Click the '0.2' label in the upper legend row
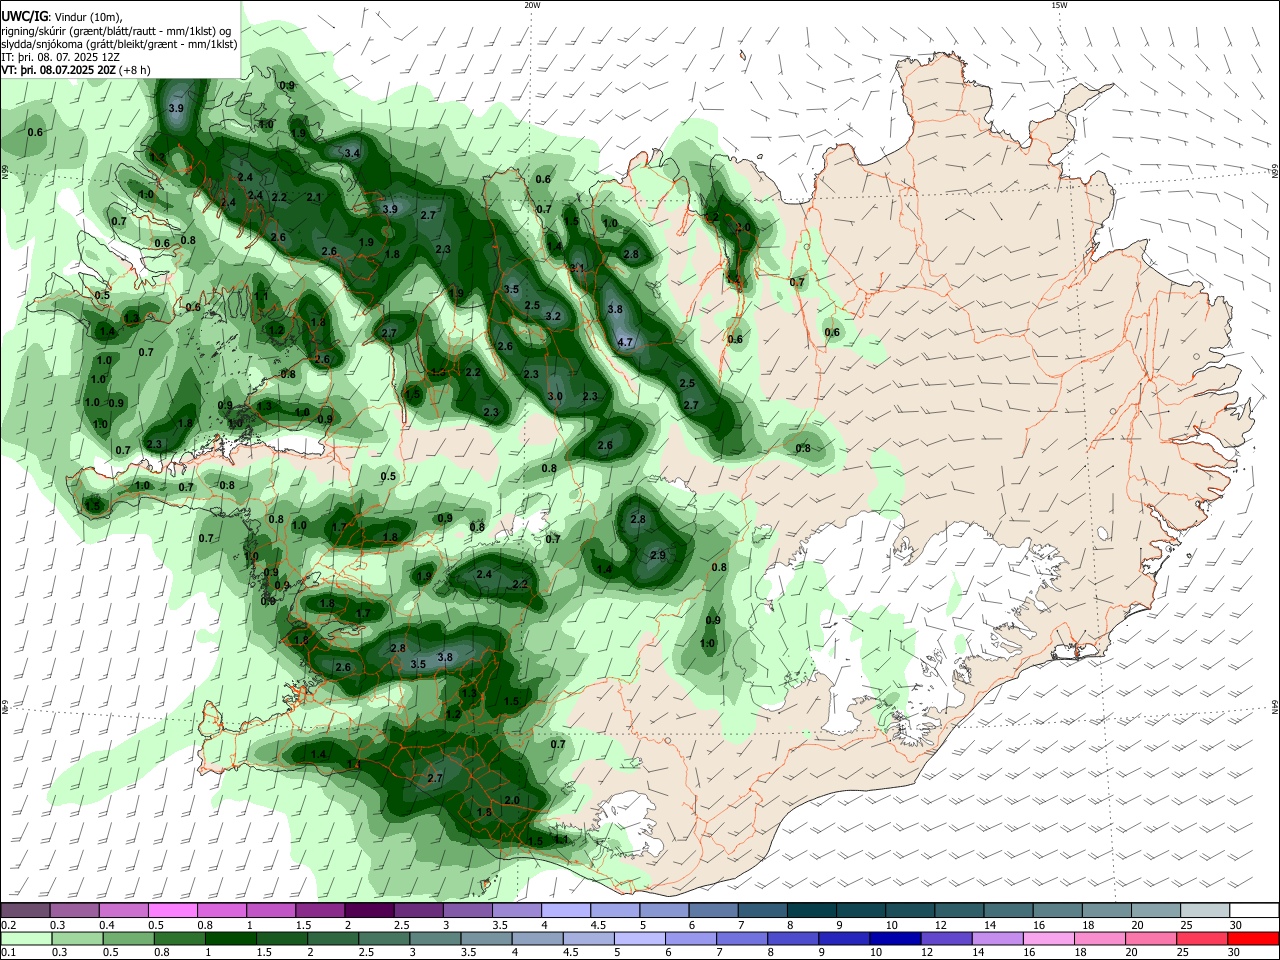1280x960 pixels. (x=8, y=925)
